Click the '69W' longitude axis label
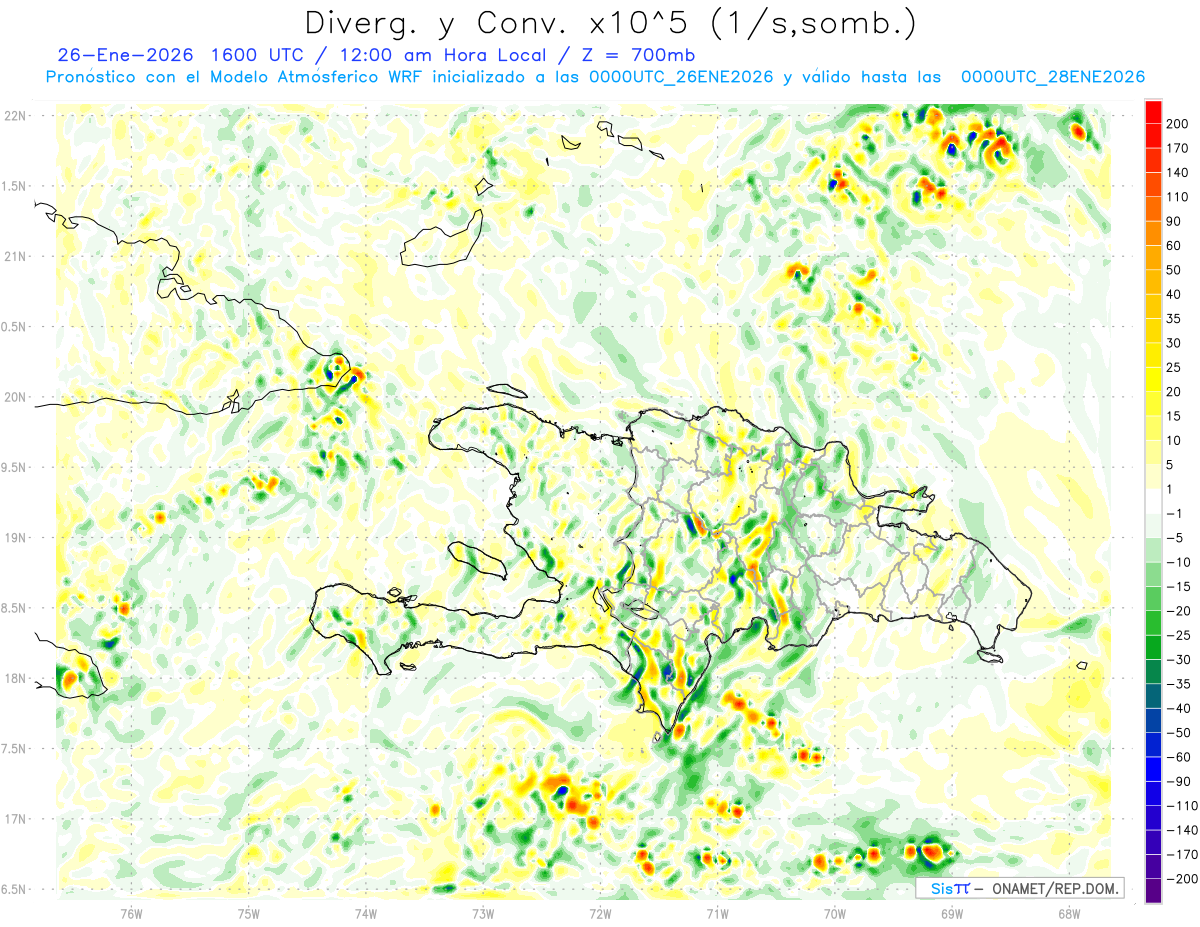The width and height of the screenshot is (1200, 927). [x=952, y=914]
